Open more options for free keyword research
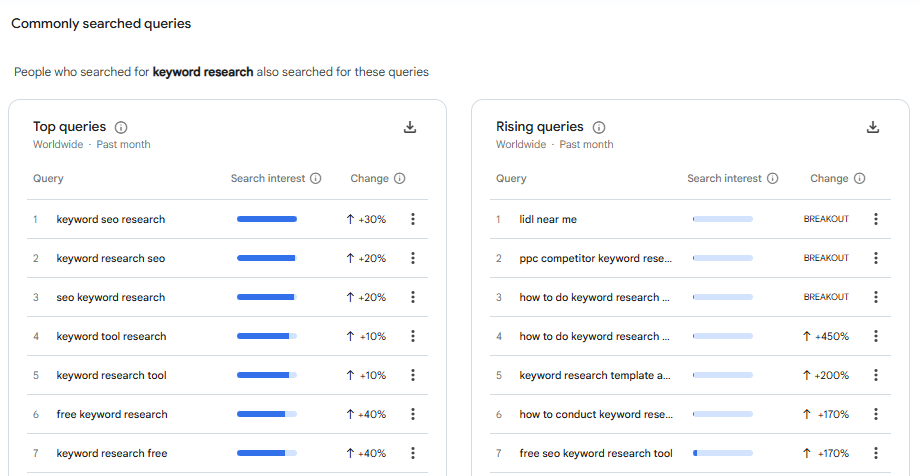Viewport: 920px width, 476px height. [413, 414]
